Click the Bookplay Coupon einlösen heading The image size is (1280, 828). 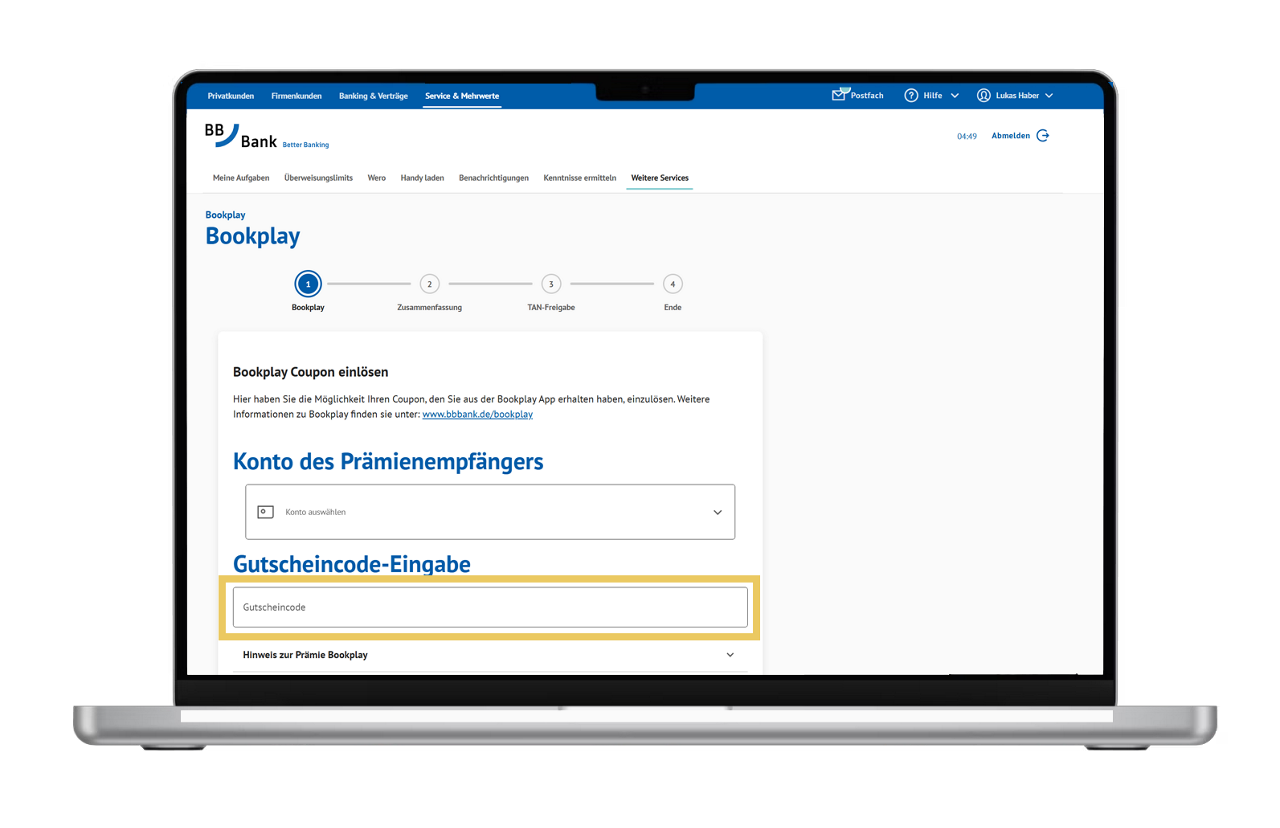click(x=311, y=372)
